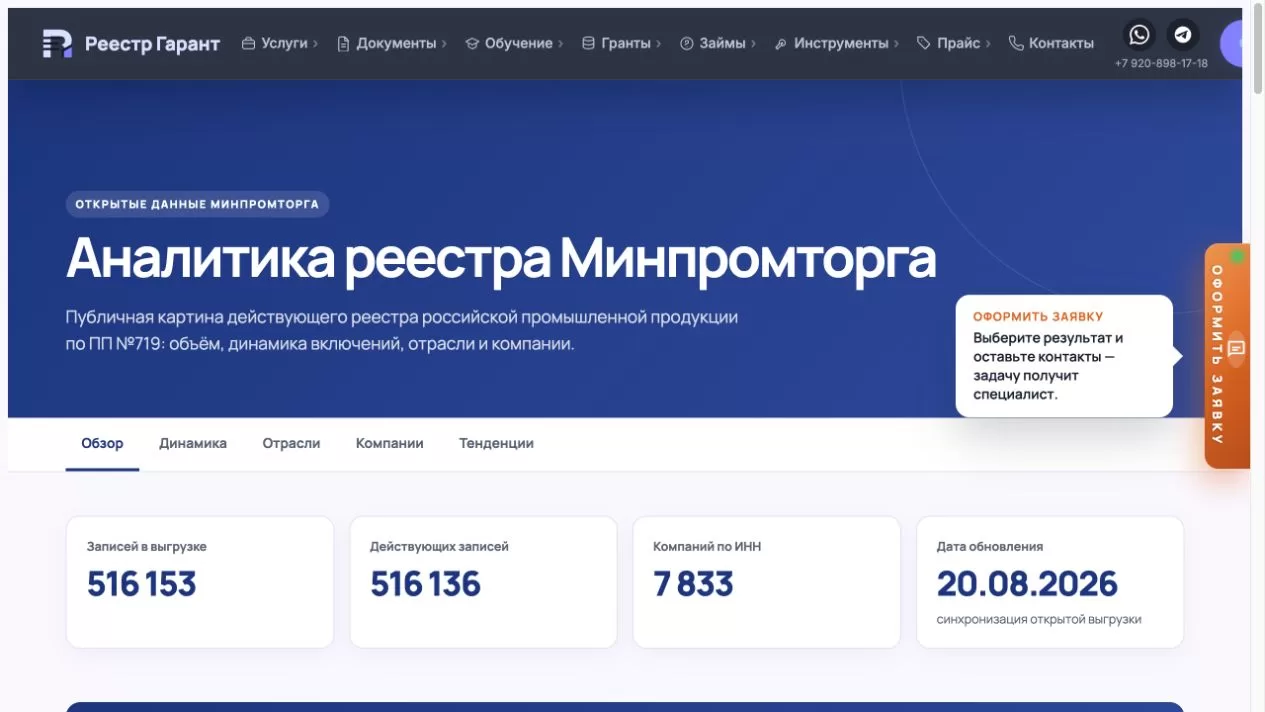Click the синхронизация открытой выгрузки caption

1039,619
